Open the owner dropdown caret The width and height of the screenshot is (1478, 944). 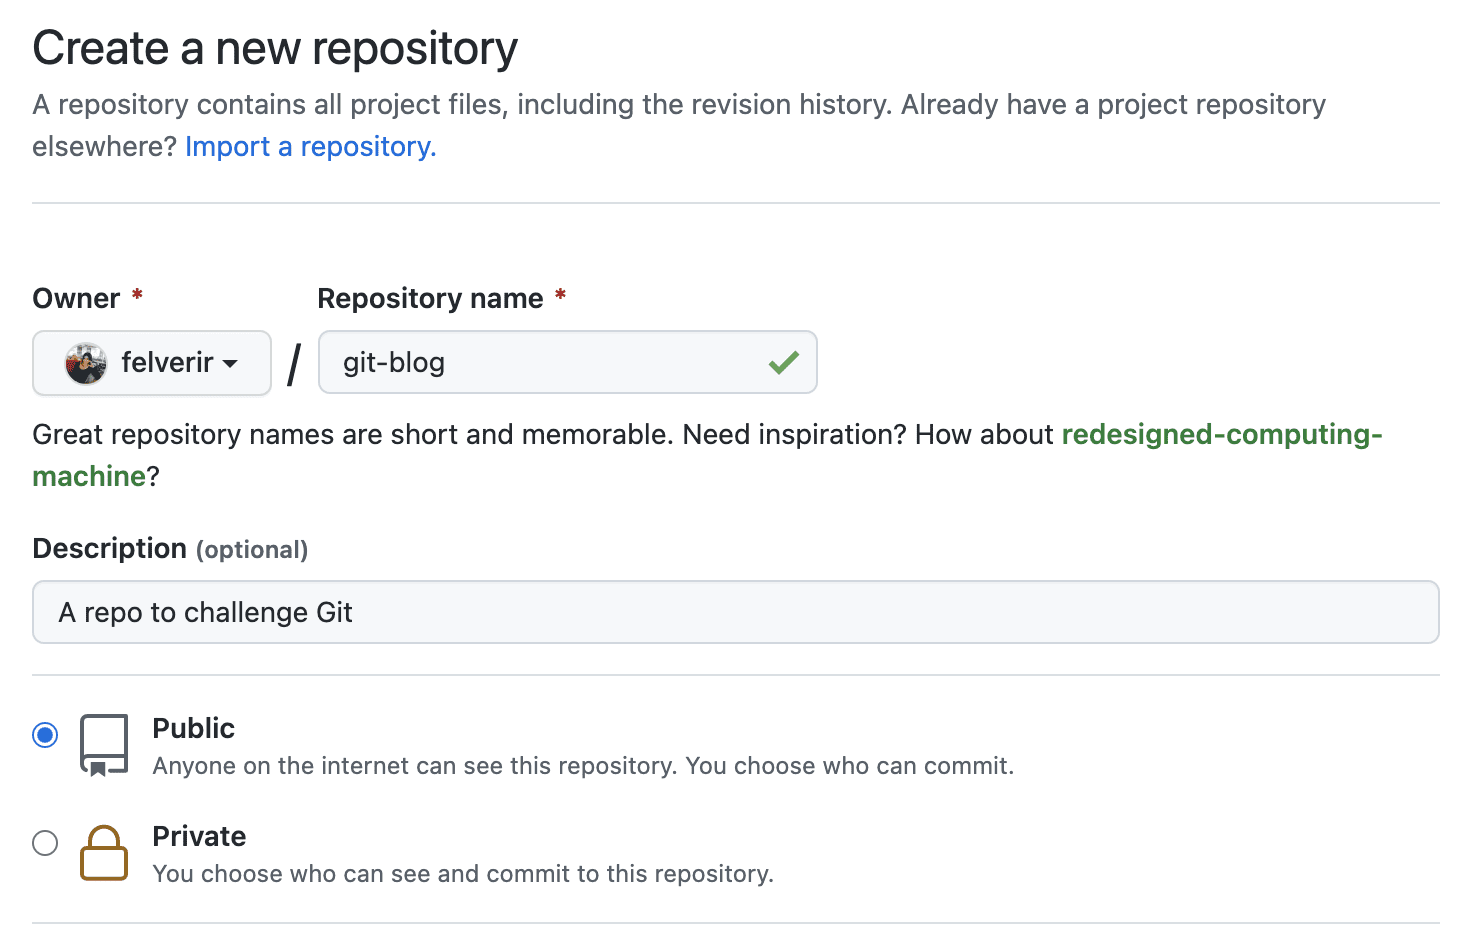pos(231,364)
